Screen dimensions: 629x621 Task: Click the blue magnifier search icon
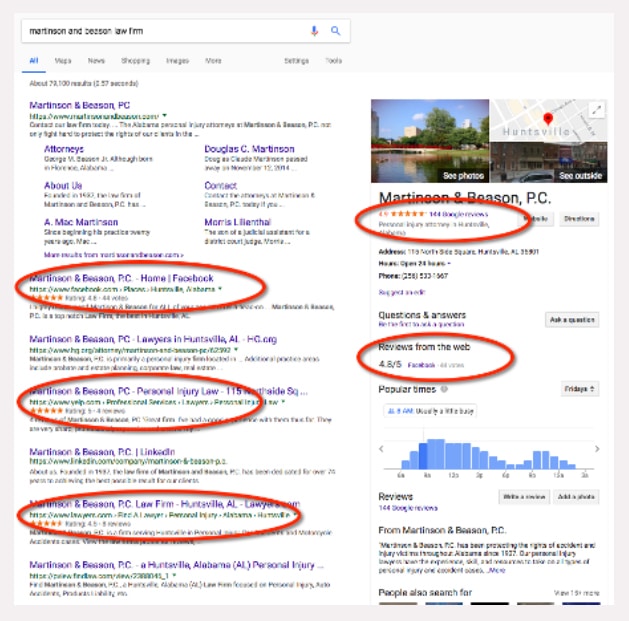coord(335,31)
